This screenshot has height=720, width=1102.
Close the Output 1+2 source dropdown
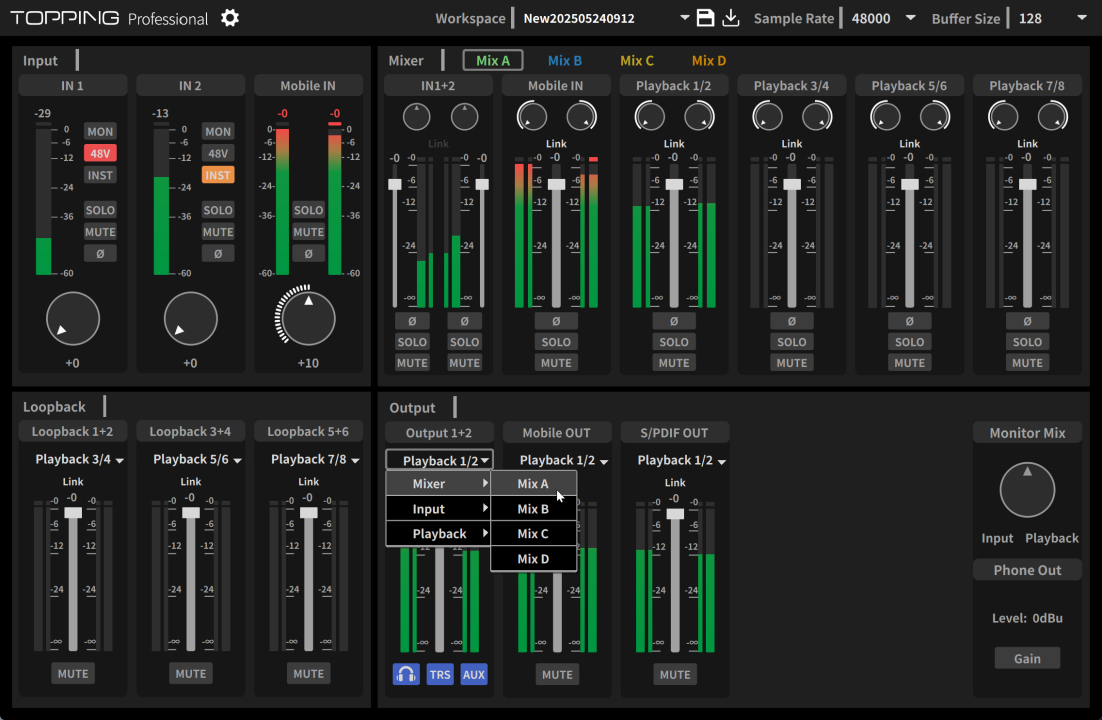click(x=440, y=461)
